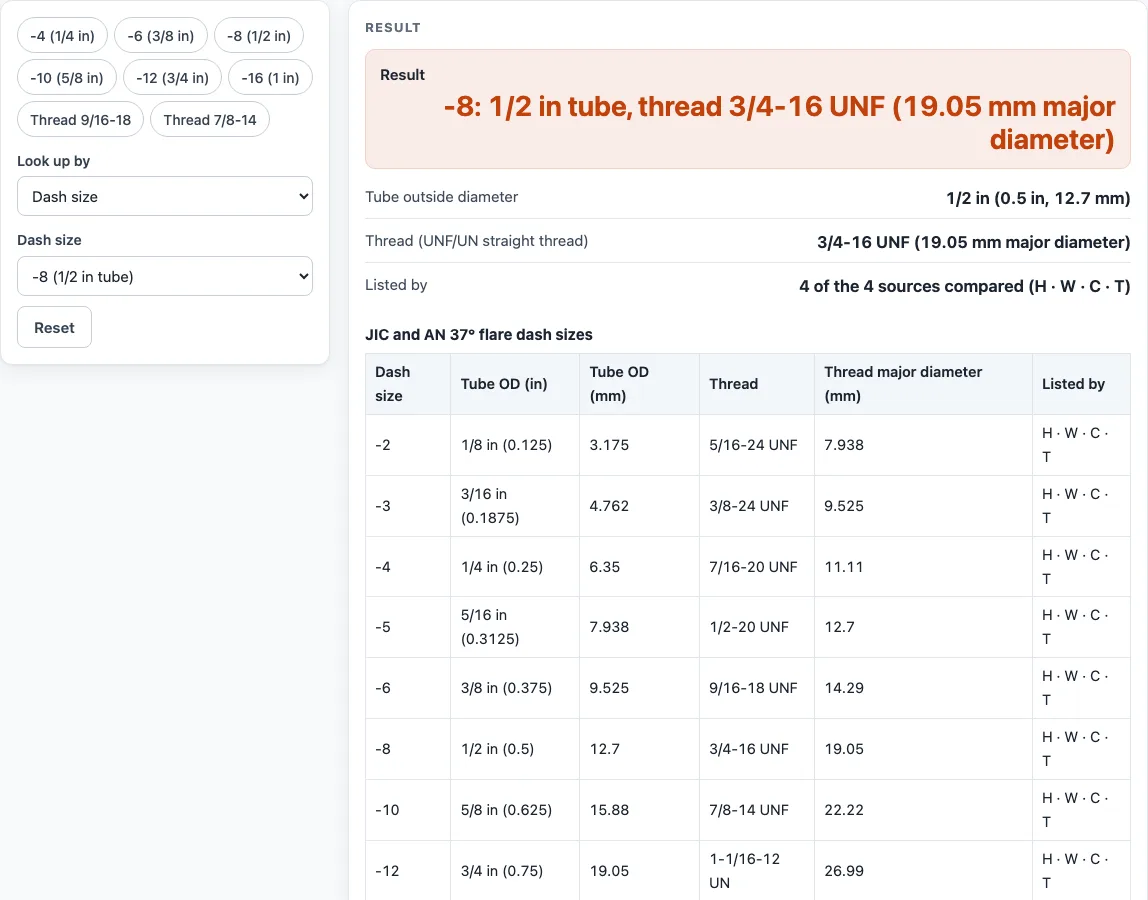Viewport: 1148px width, 900px height.
Task: Click the 3/16 in (0.1875) tube cell
Action: pyautogui.click(x=515, y=506)
